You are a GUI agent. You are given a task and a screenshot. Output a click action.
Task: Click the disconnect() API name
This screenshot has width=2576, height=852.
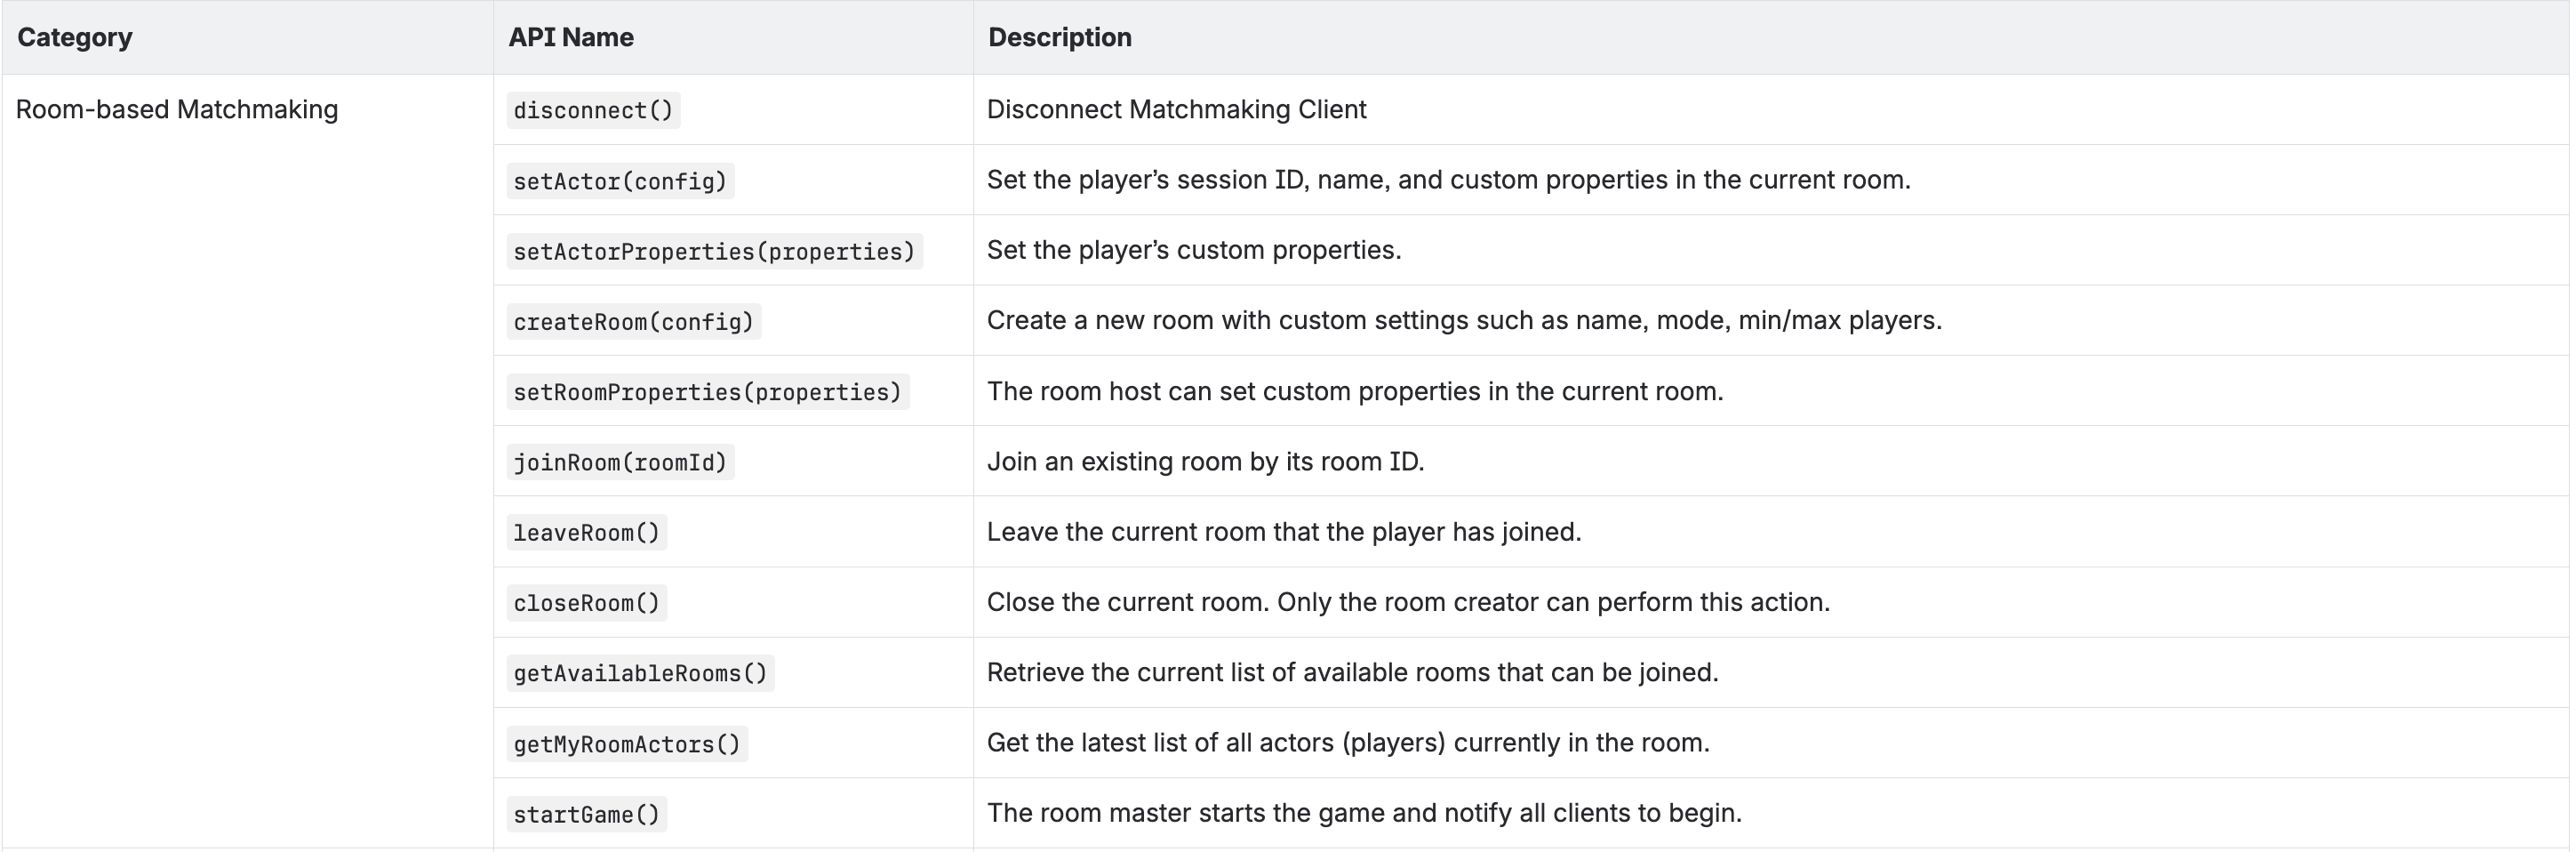[593, 110]
